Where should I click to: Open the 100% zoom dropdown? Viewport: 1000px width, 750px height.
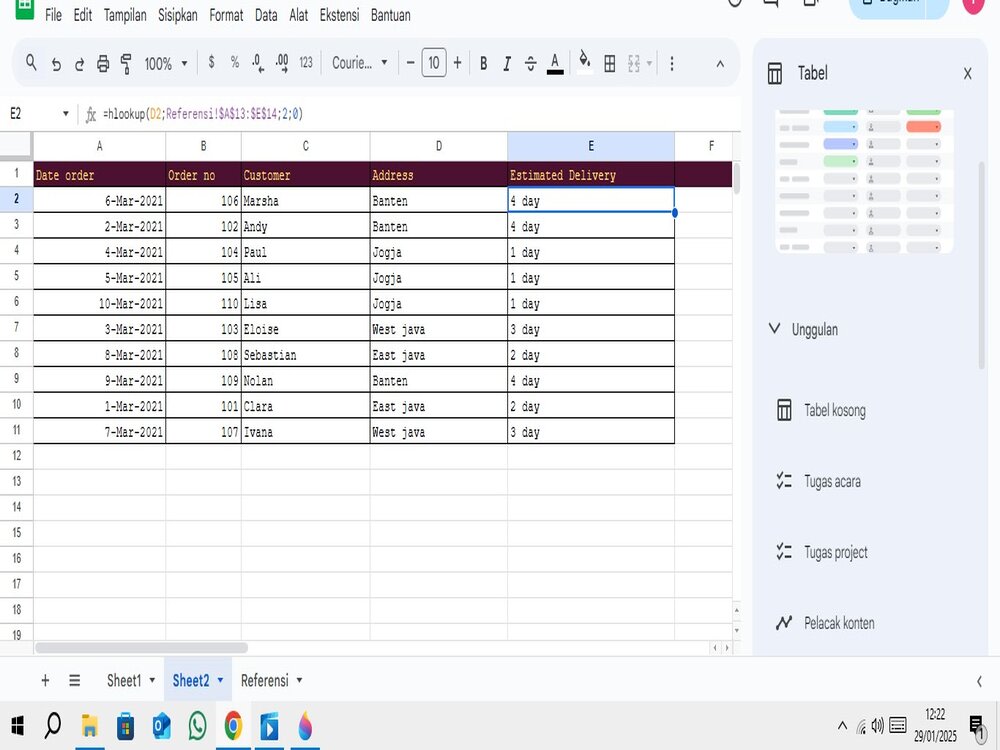point(166,63)
